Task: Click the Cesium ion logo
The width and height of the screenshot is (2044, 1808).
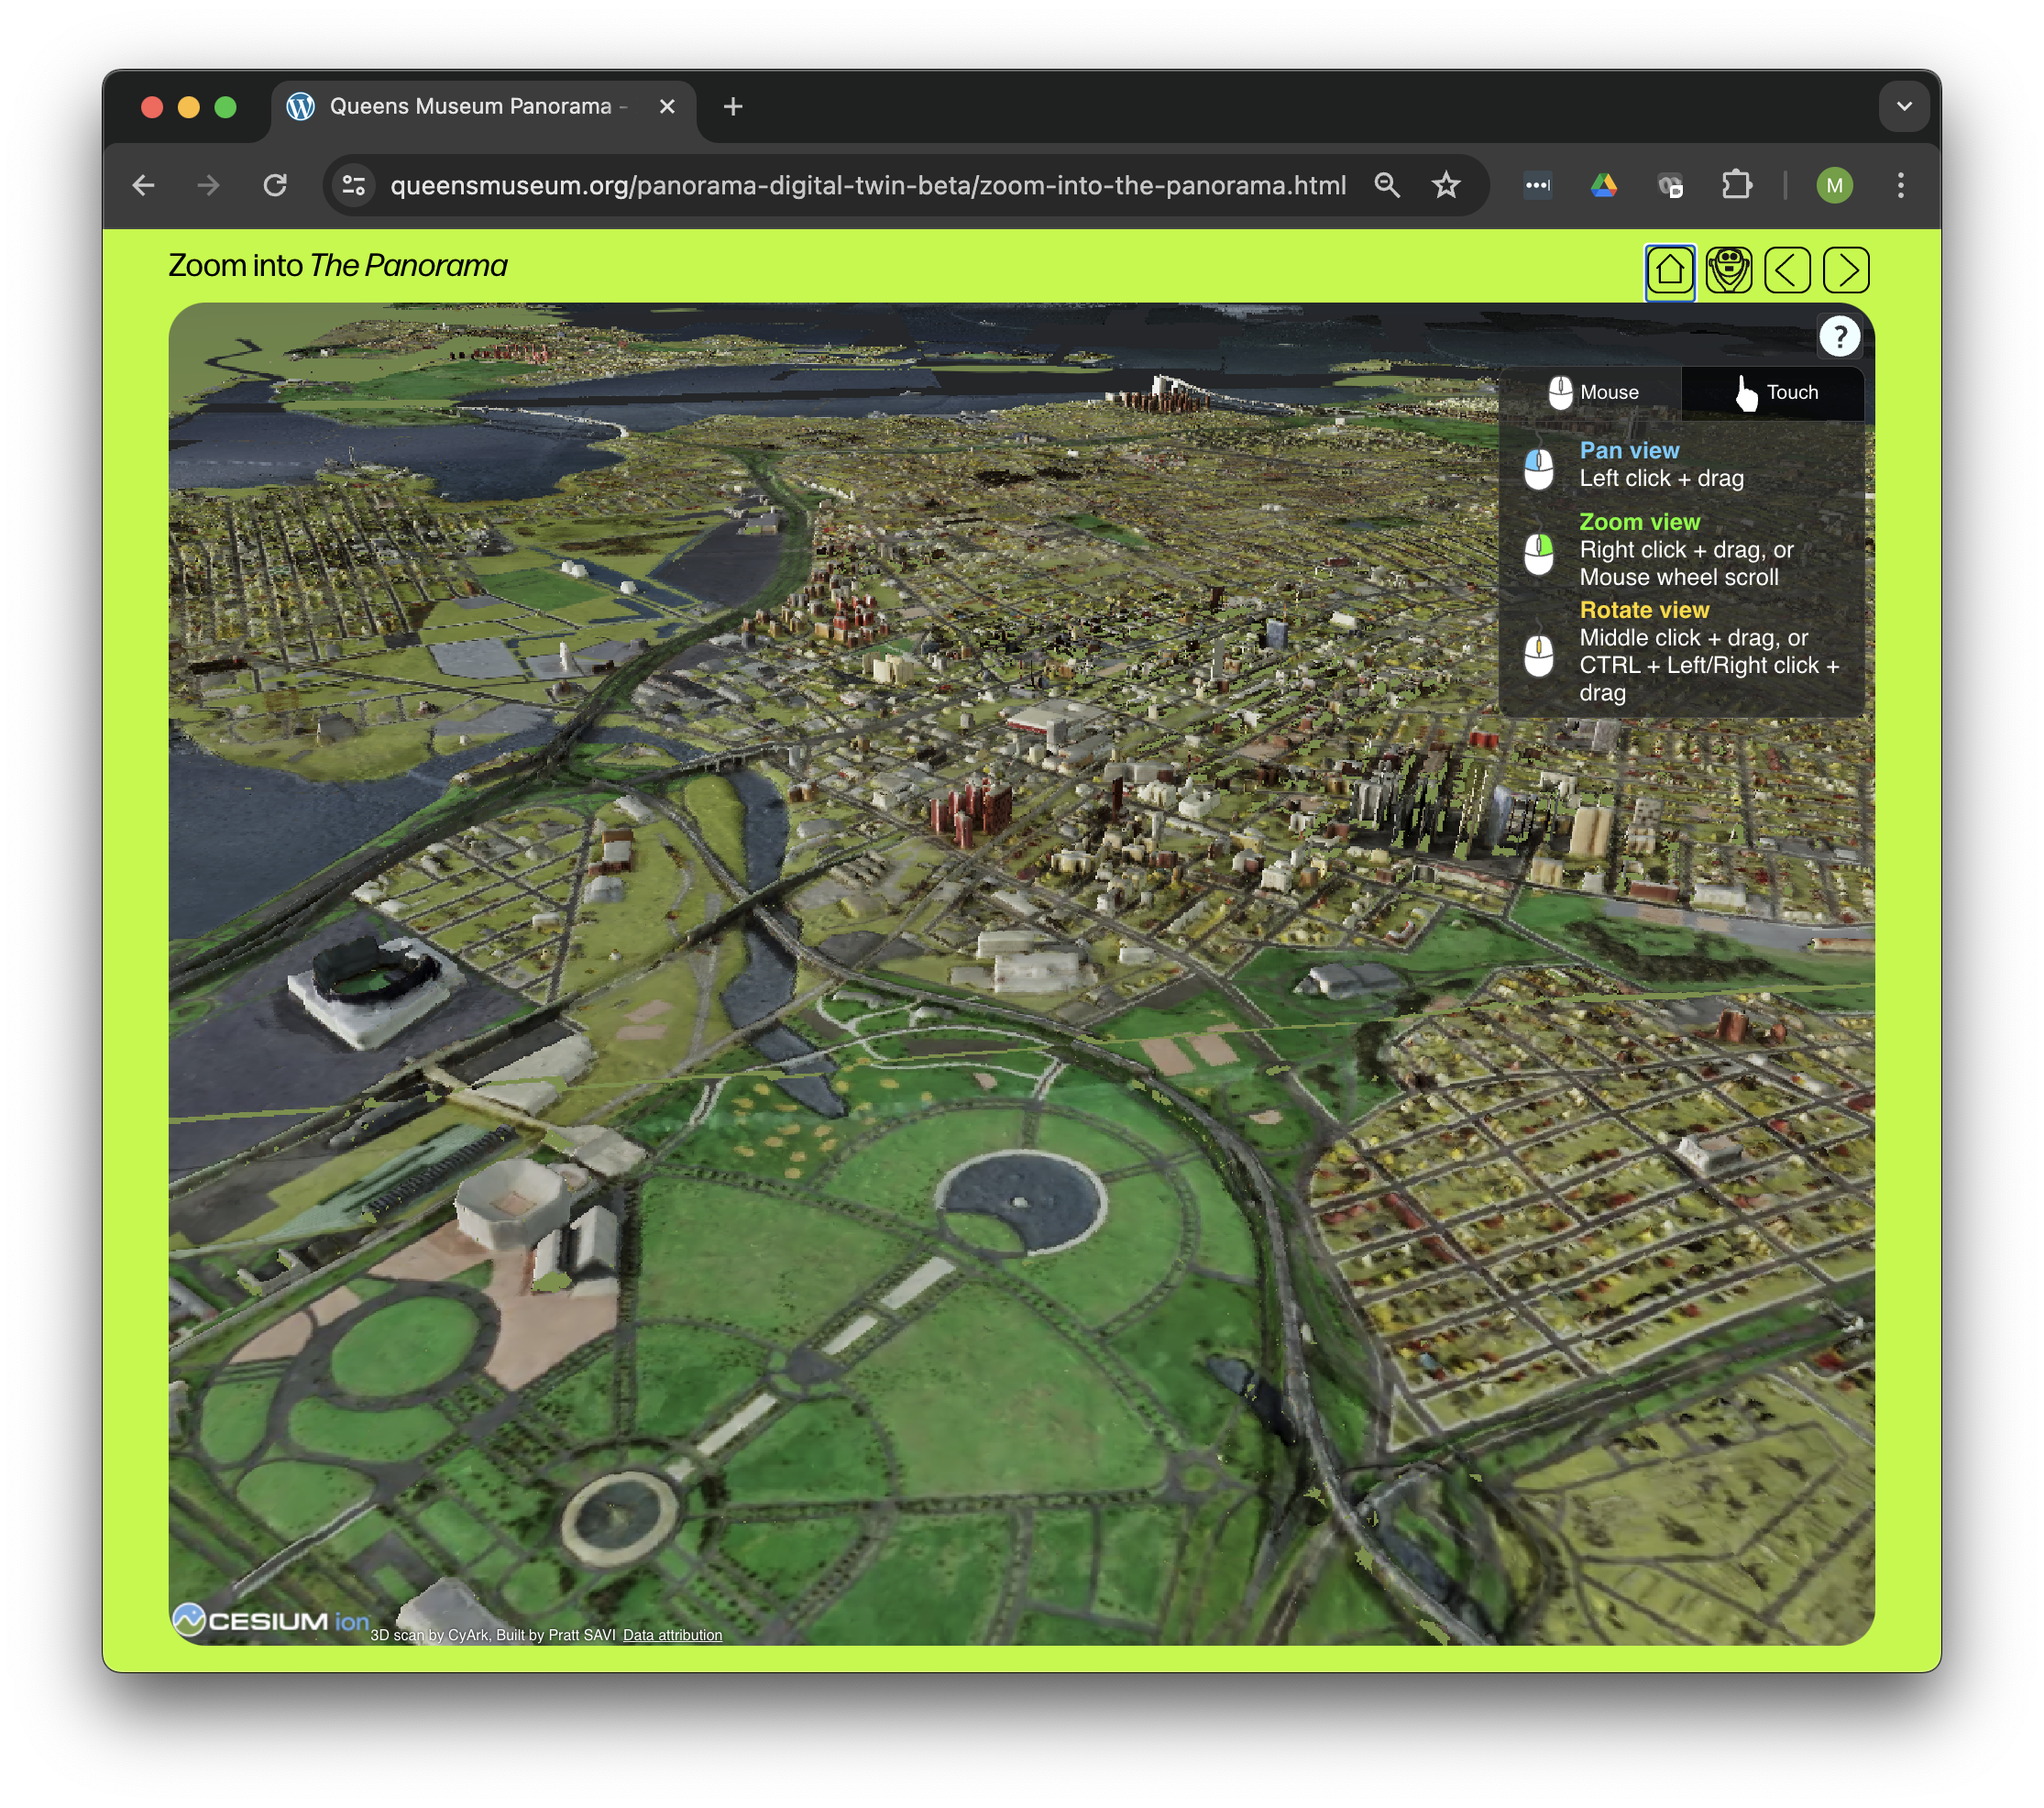Action: 270,1621
